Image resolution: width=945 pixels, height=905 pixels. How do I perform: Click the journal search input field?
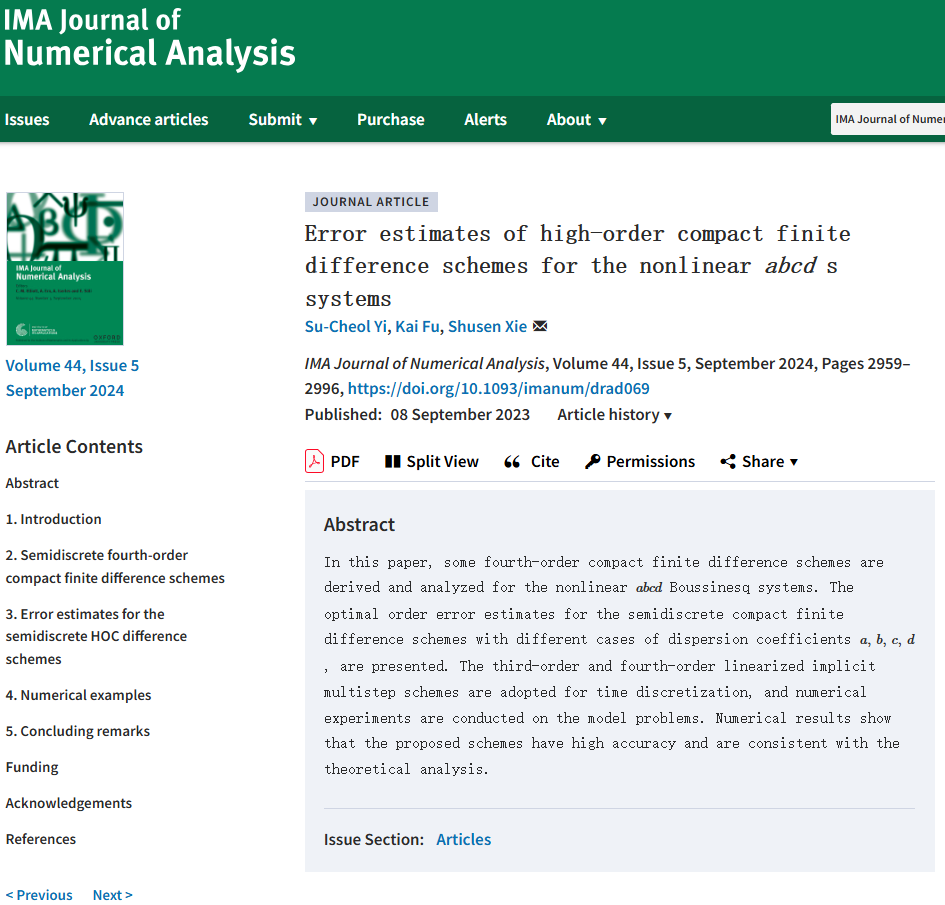pyautogui.click(x=888, y=119)
